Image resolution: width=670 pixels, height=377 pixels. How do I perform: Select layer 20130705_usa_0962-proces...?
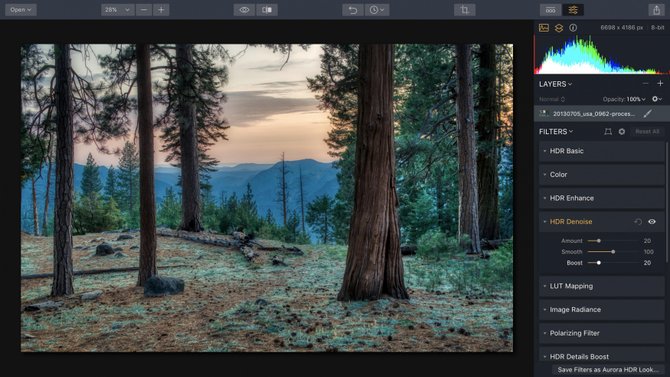[x=602, y=114]
